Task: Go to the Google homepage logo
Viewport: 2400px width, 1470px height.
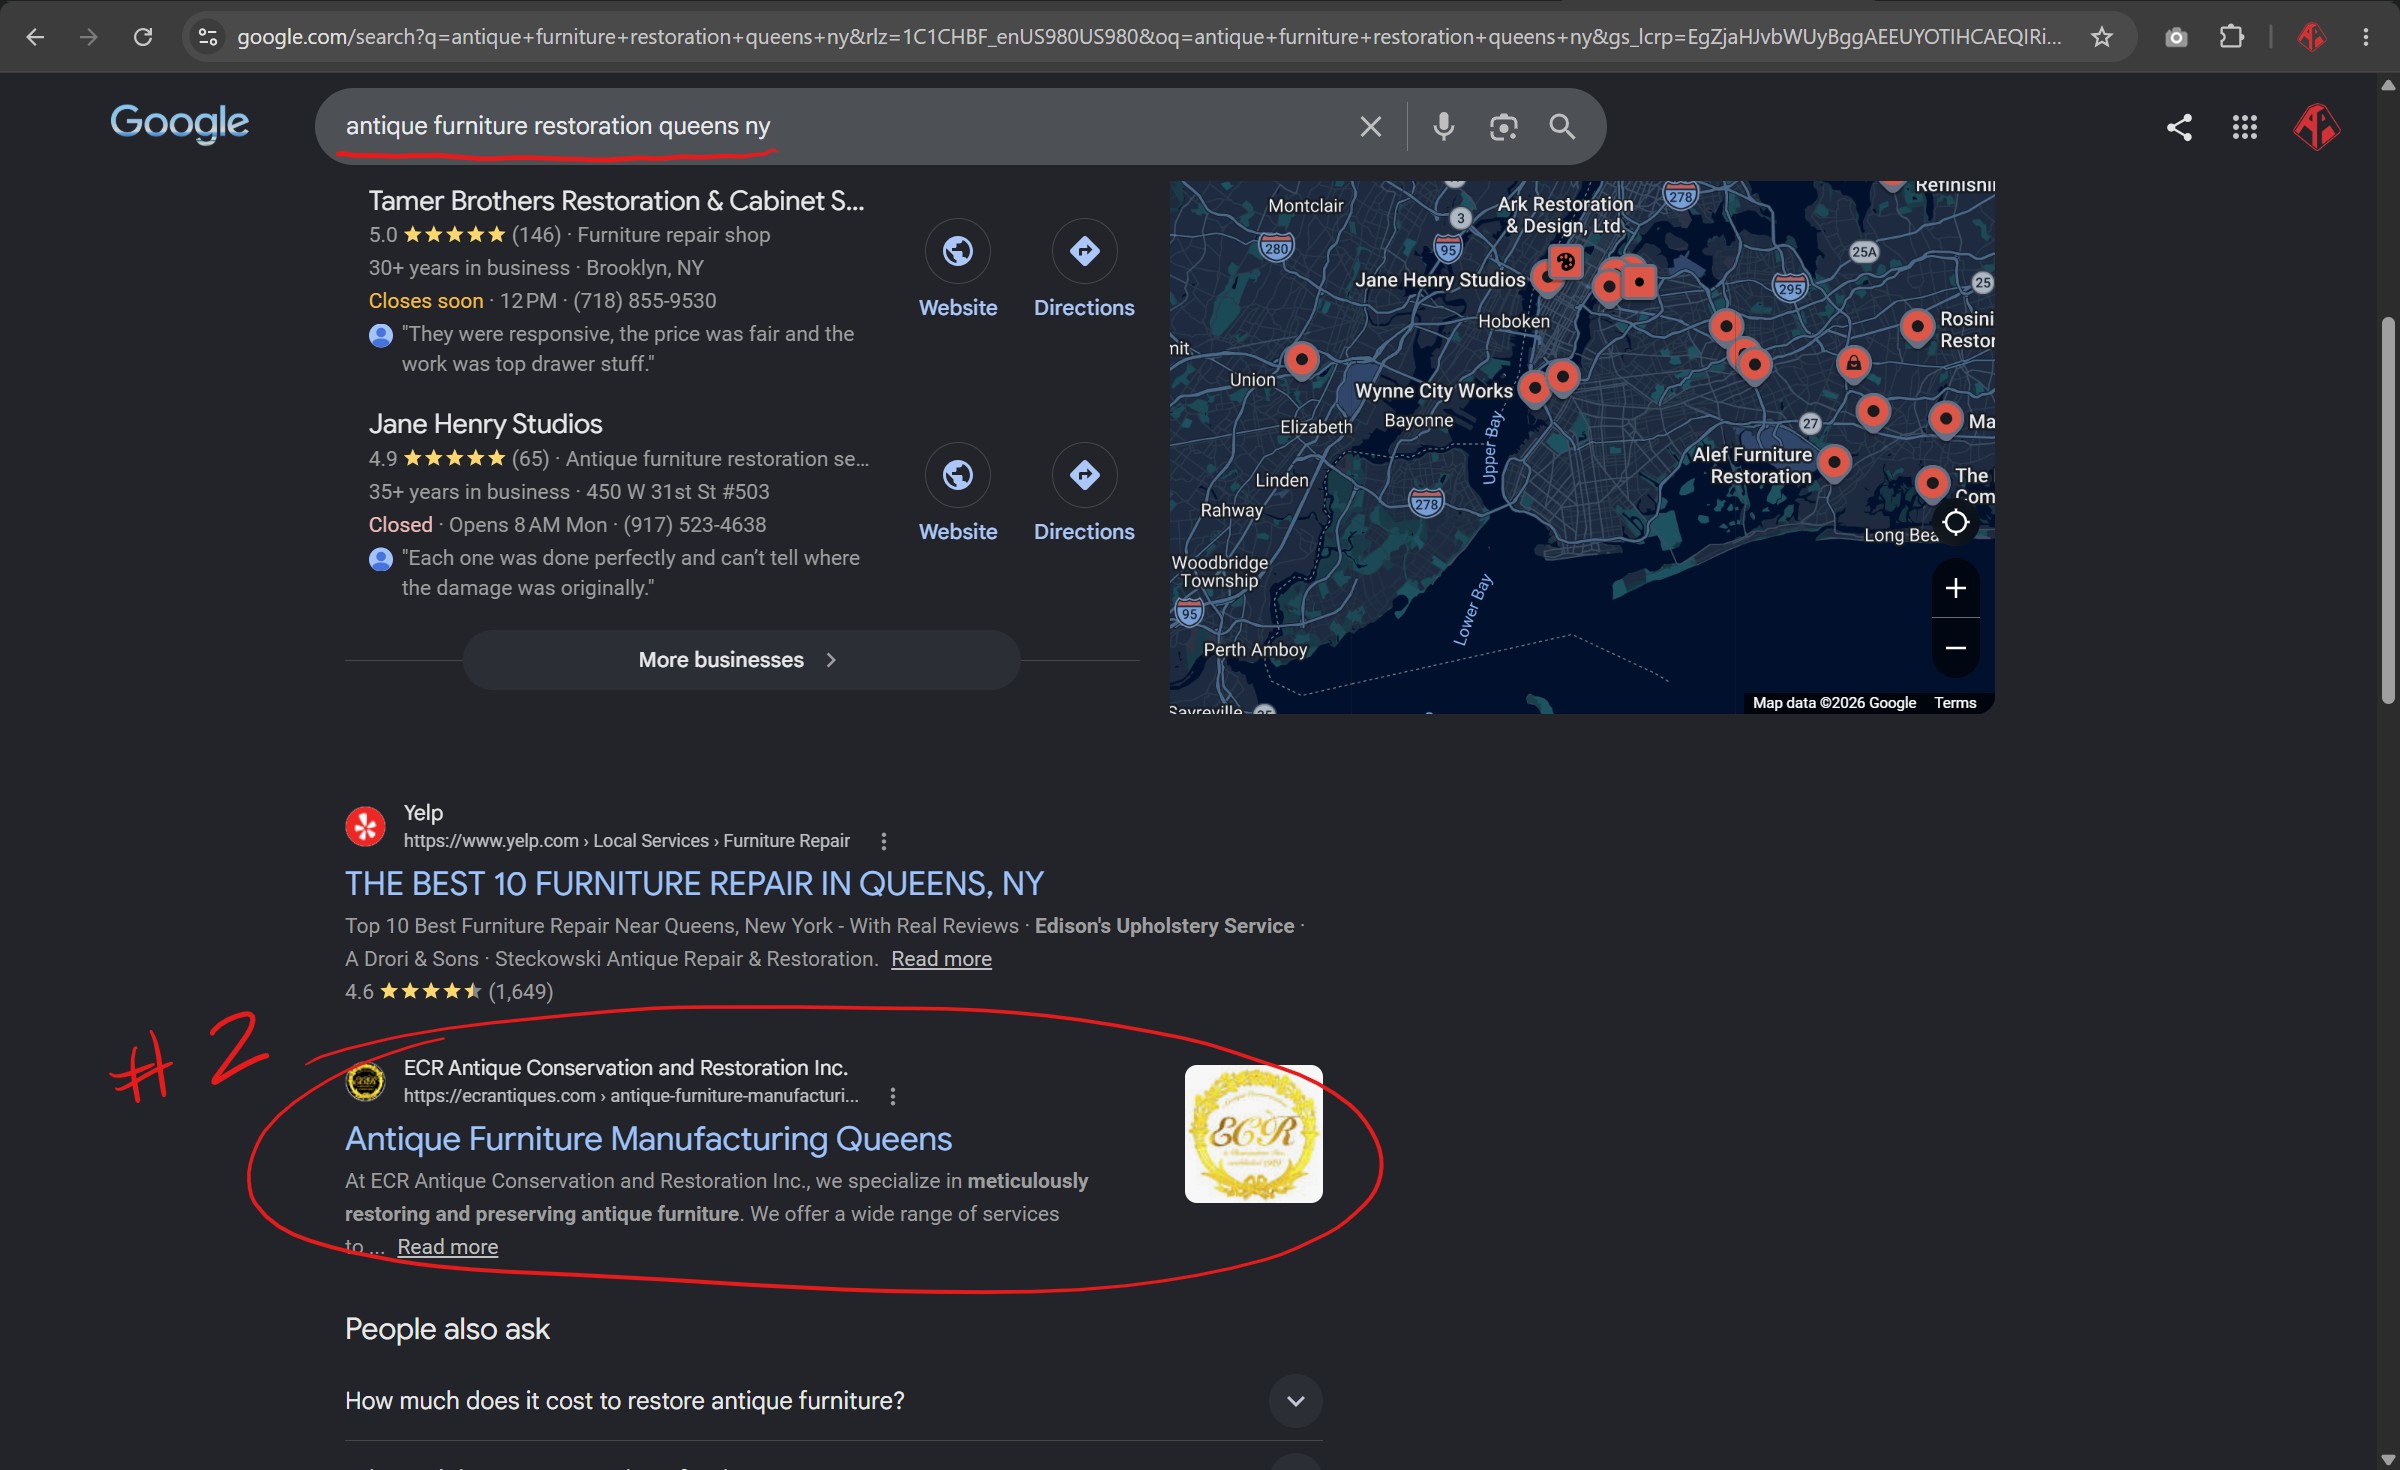Action: tap(179, 124)
